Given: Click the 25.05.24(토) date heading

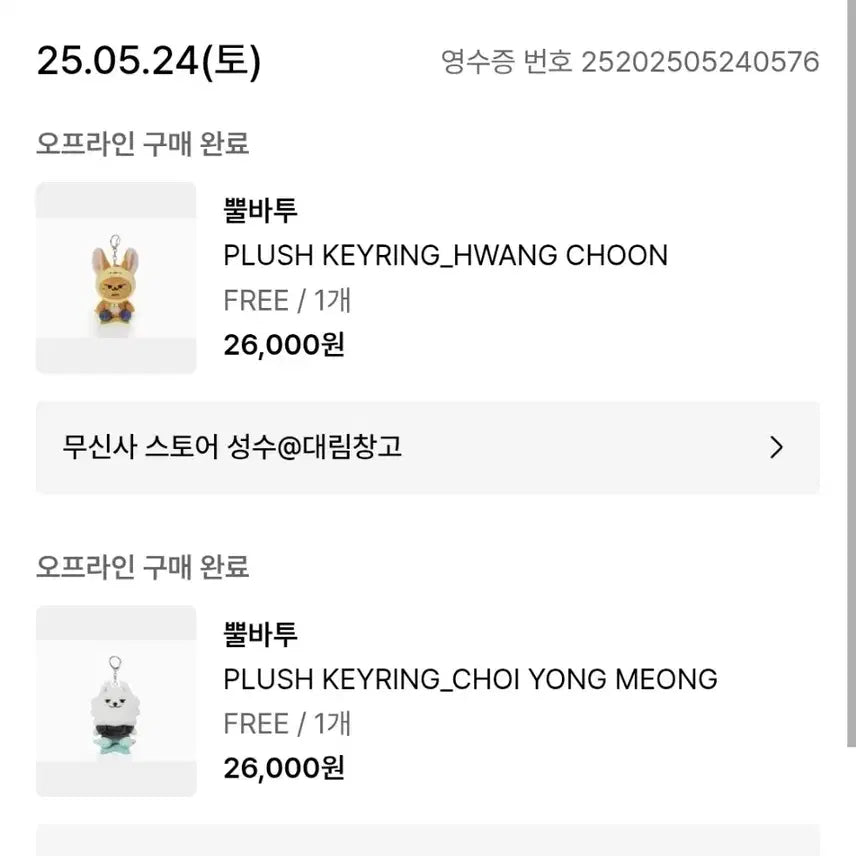Looking at the screenshot, I should 149,62.
